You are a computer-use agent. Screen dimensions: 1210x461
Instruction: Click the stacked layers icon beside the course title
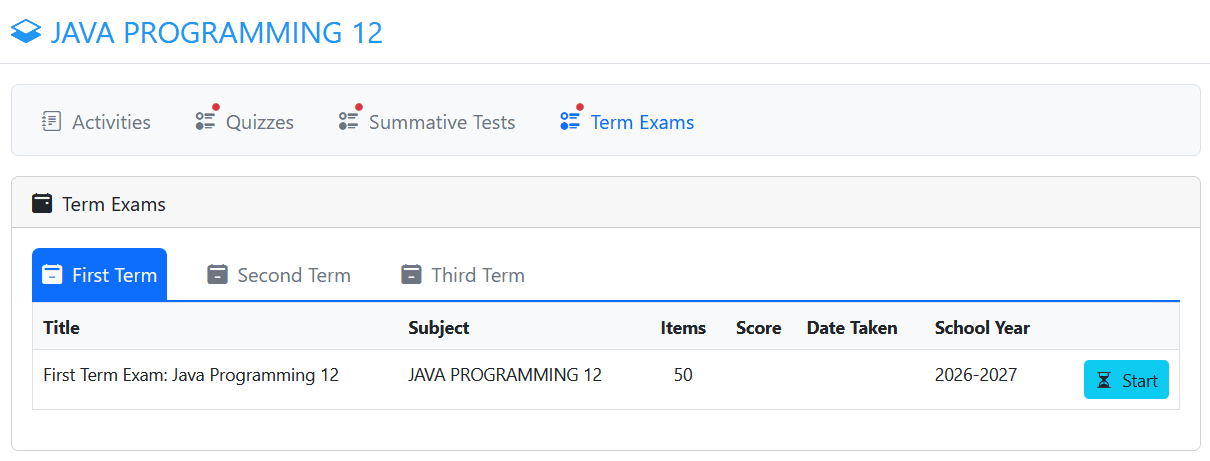(26, 32)
